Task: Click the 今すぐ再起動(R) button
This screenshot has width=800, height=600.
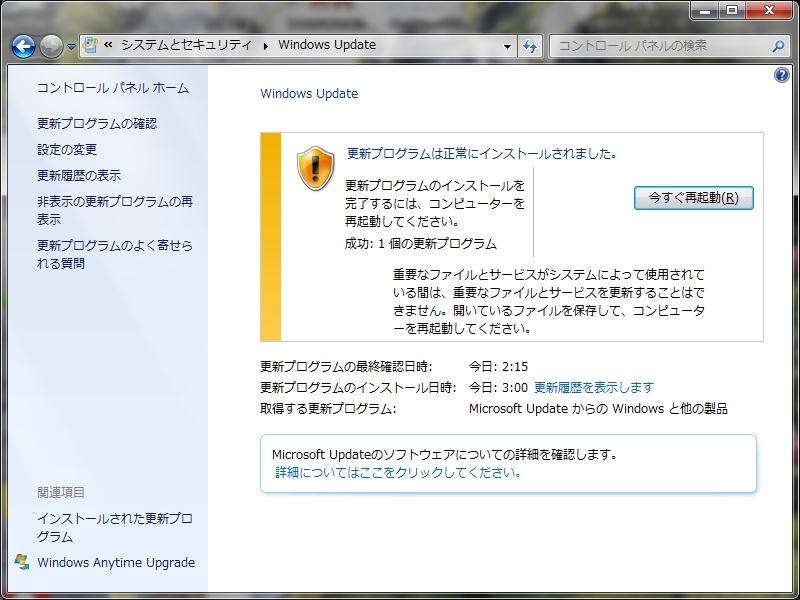Action: pos(693,198)
